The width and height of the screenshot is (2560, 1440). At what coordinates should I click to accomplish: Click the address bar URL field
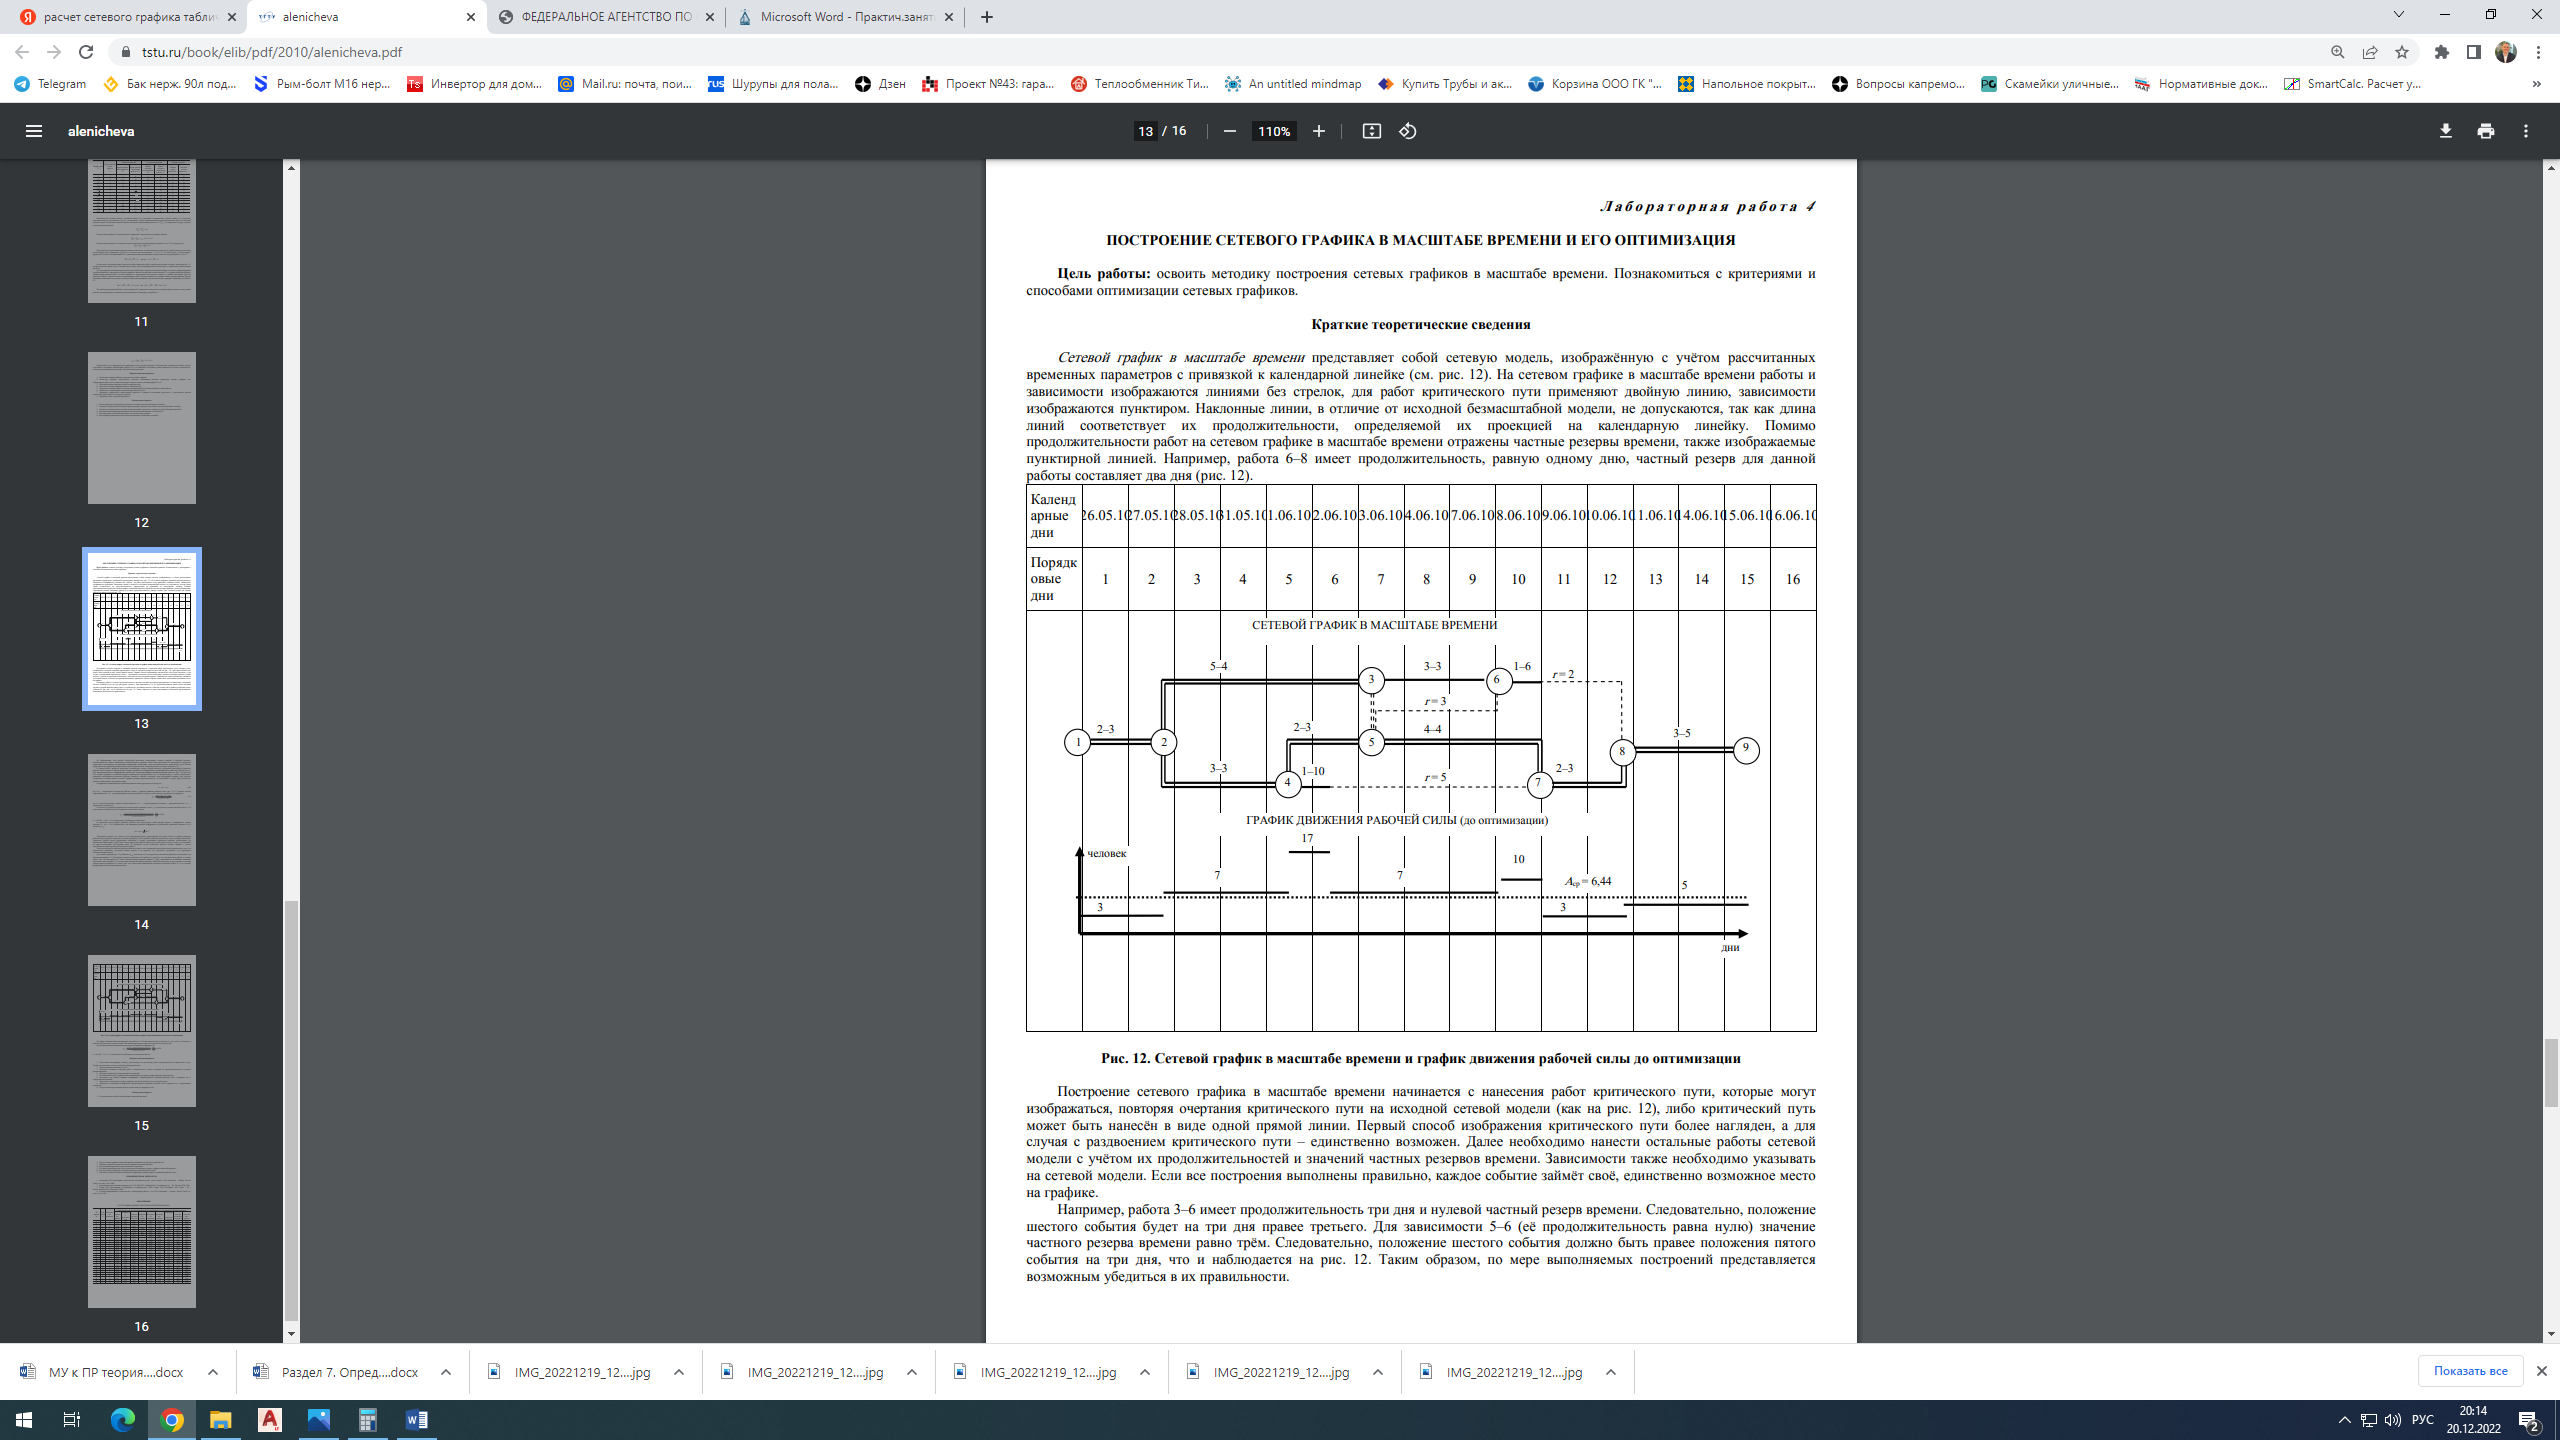[1220, 52]
